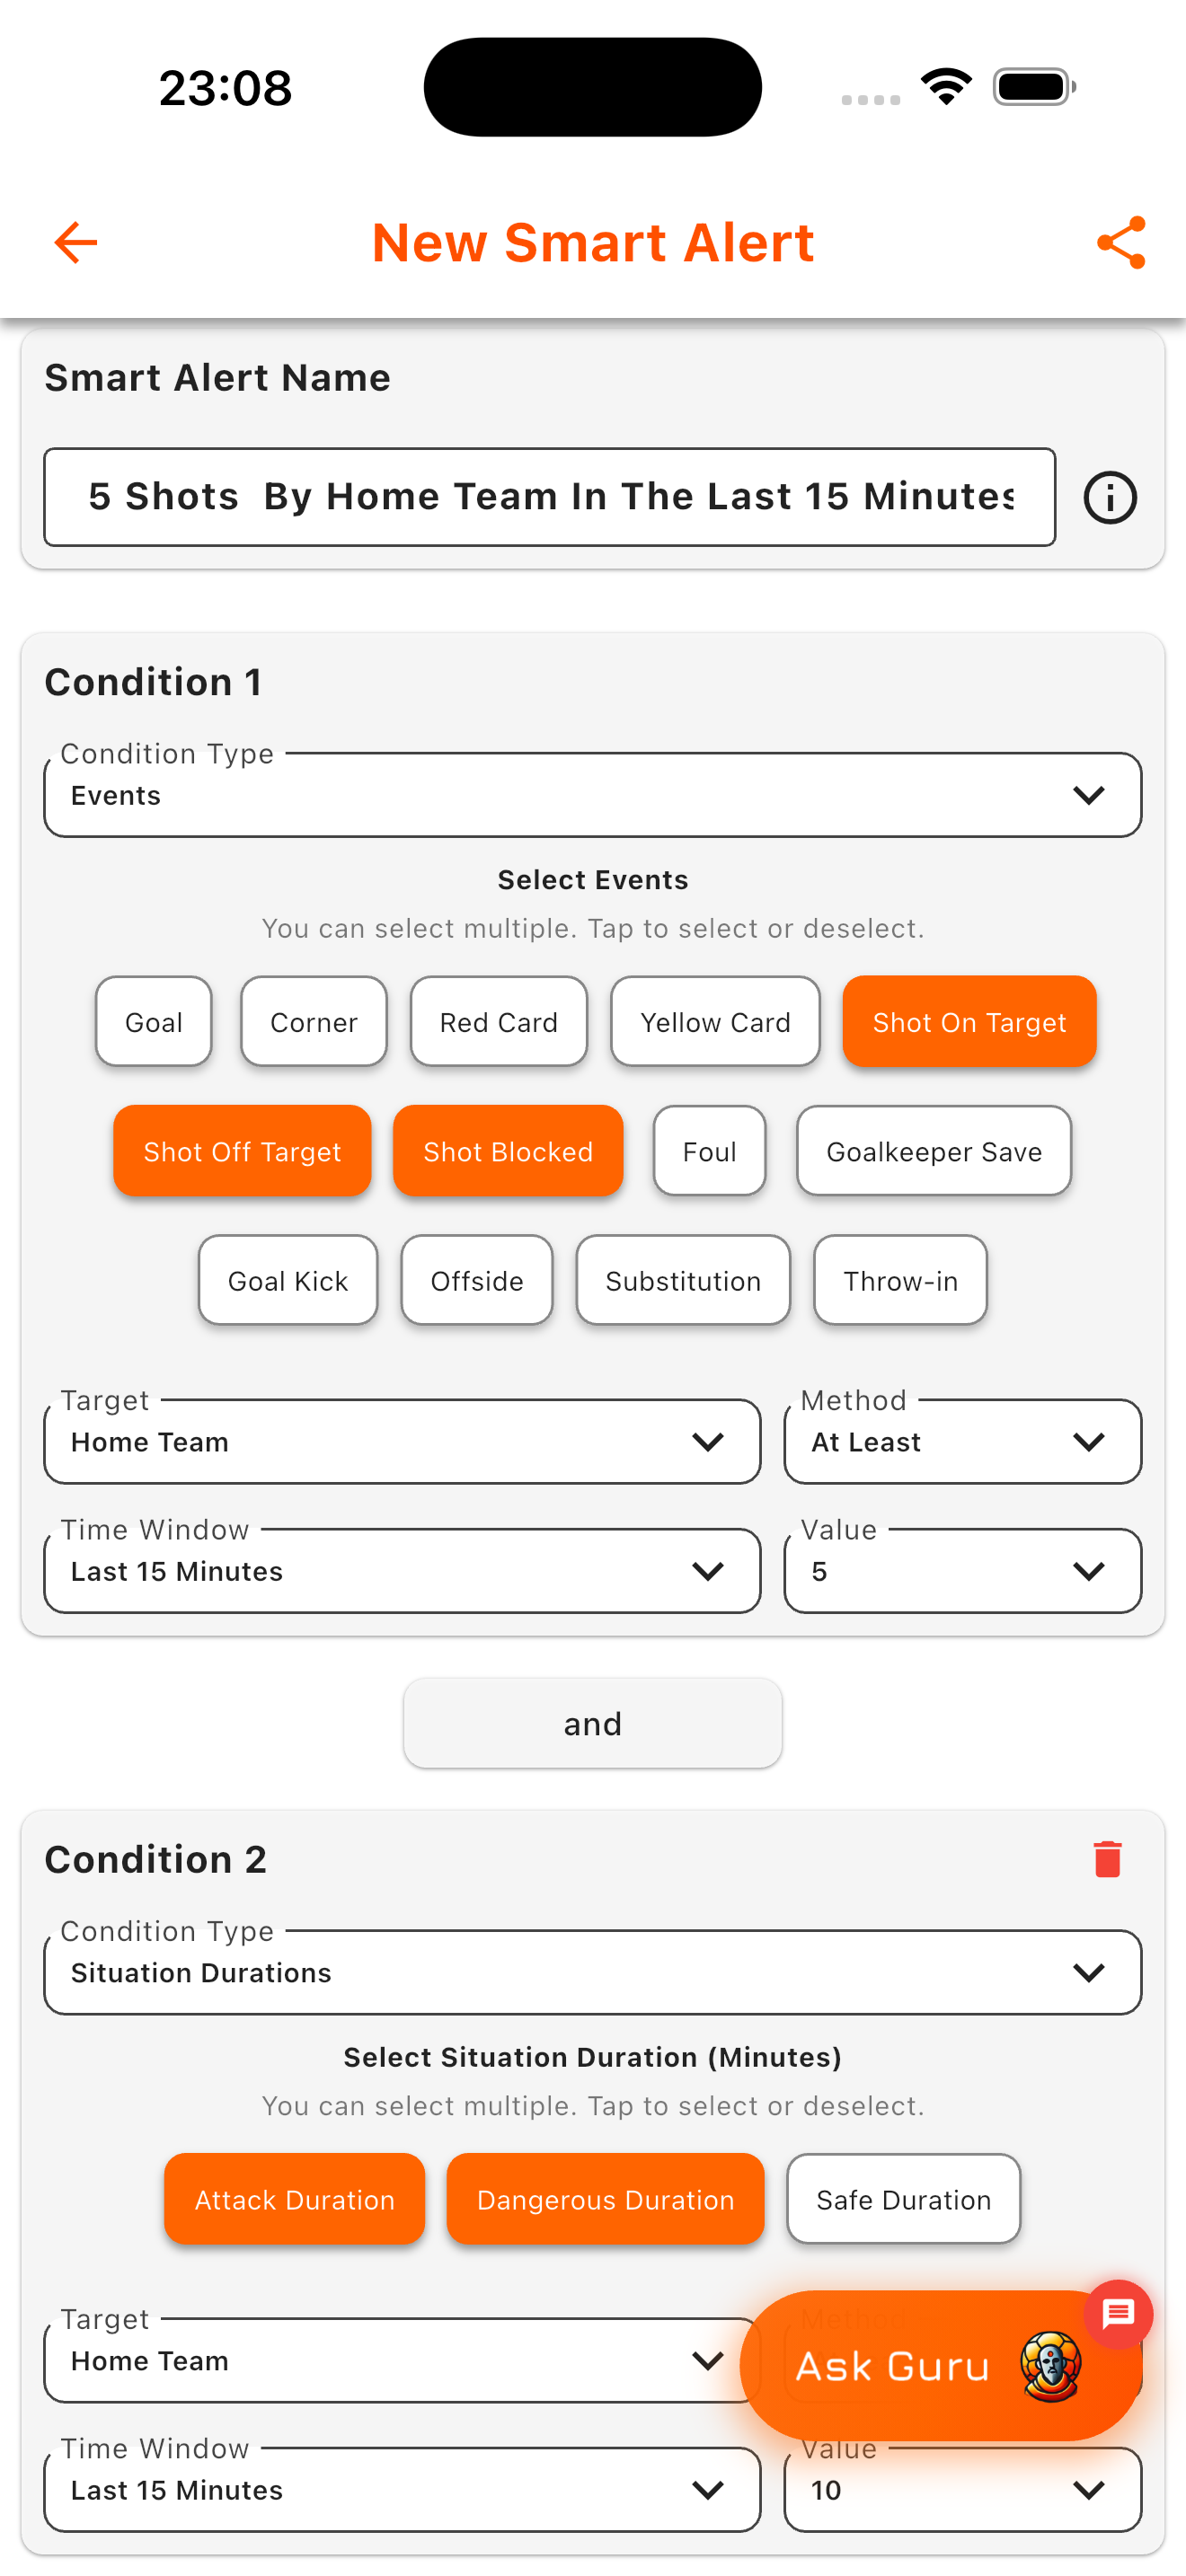Open the Method dropdown showing At Least
The image size is (1186, 2576).
point(960,1441)
